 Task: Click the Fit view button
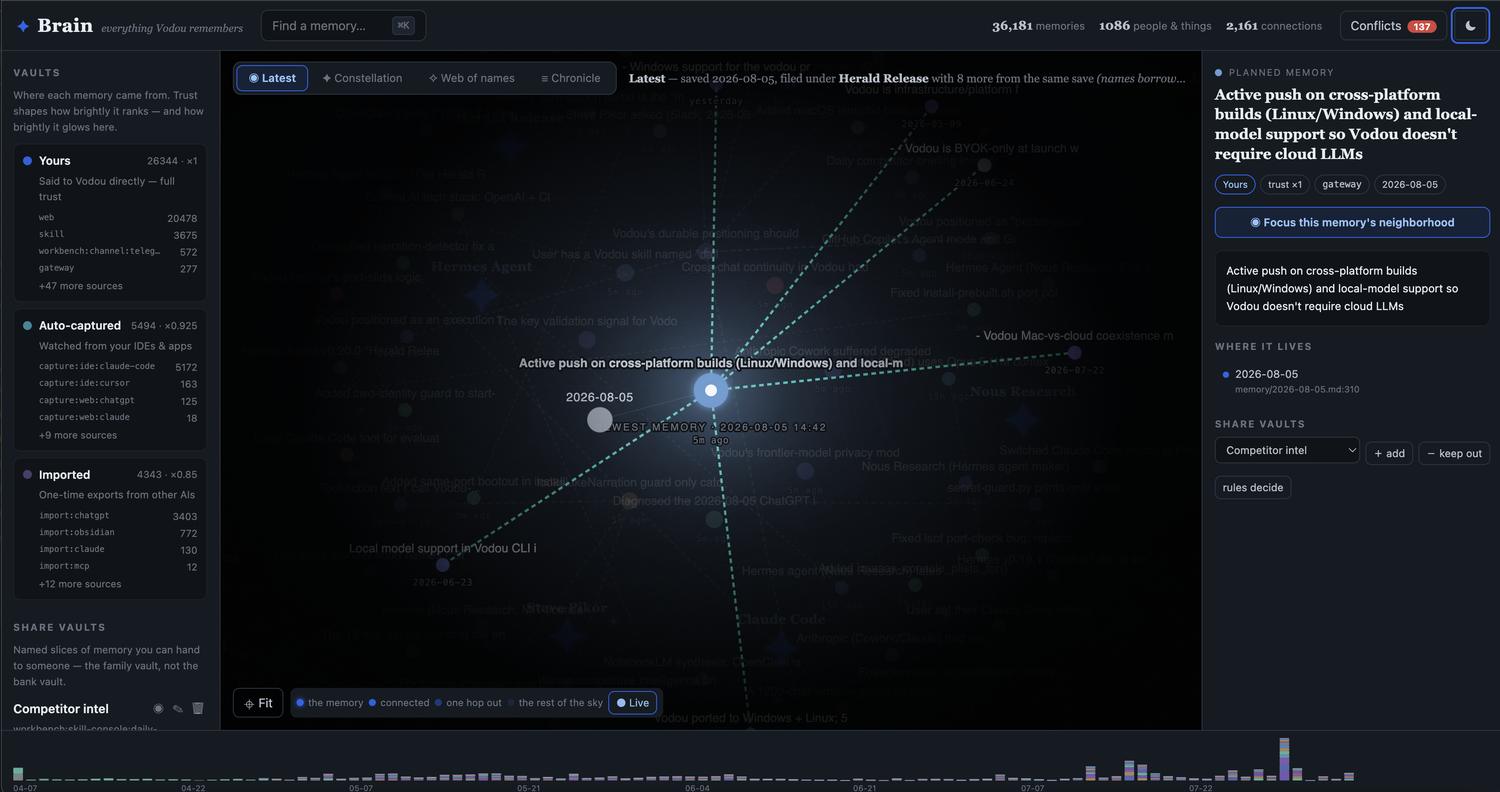click(258, 703)
